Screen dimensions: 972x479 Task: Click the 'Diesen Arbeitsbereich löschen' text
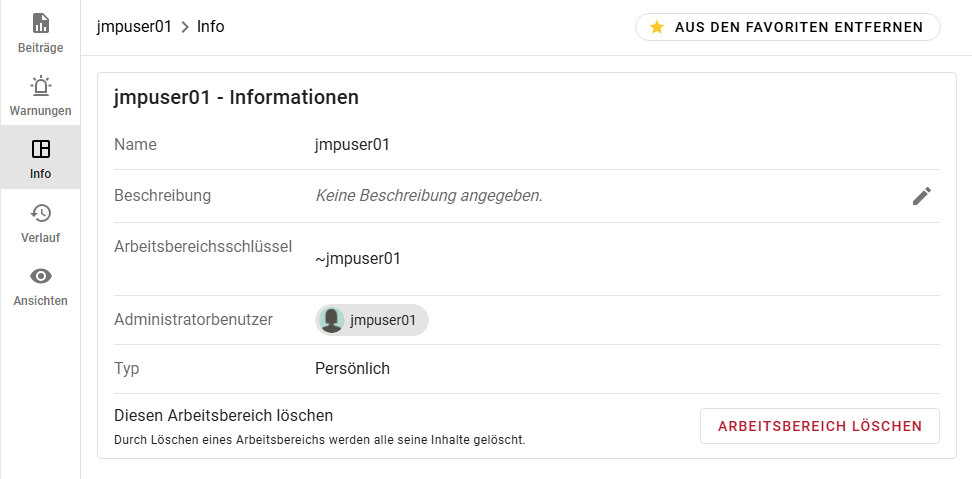point(224,415)
